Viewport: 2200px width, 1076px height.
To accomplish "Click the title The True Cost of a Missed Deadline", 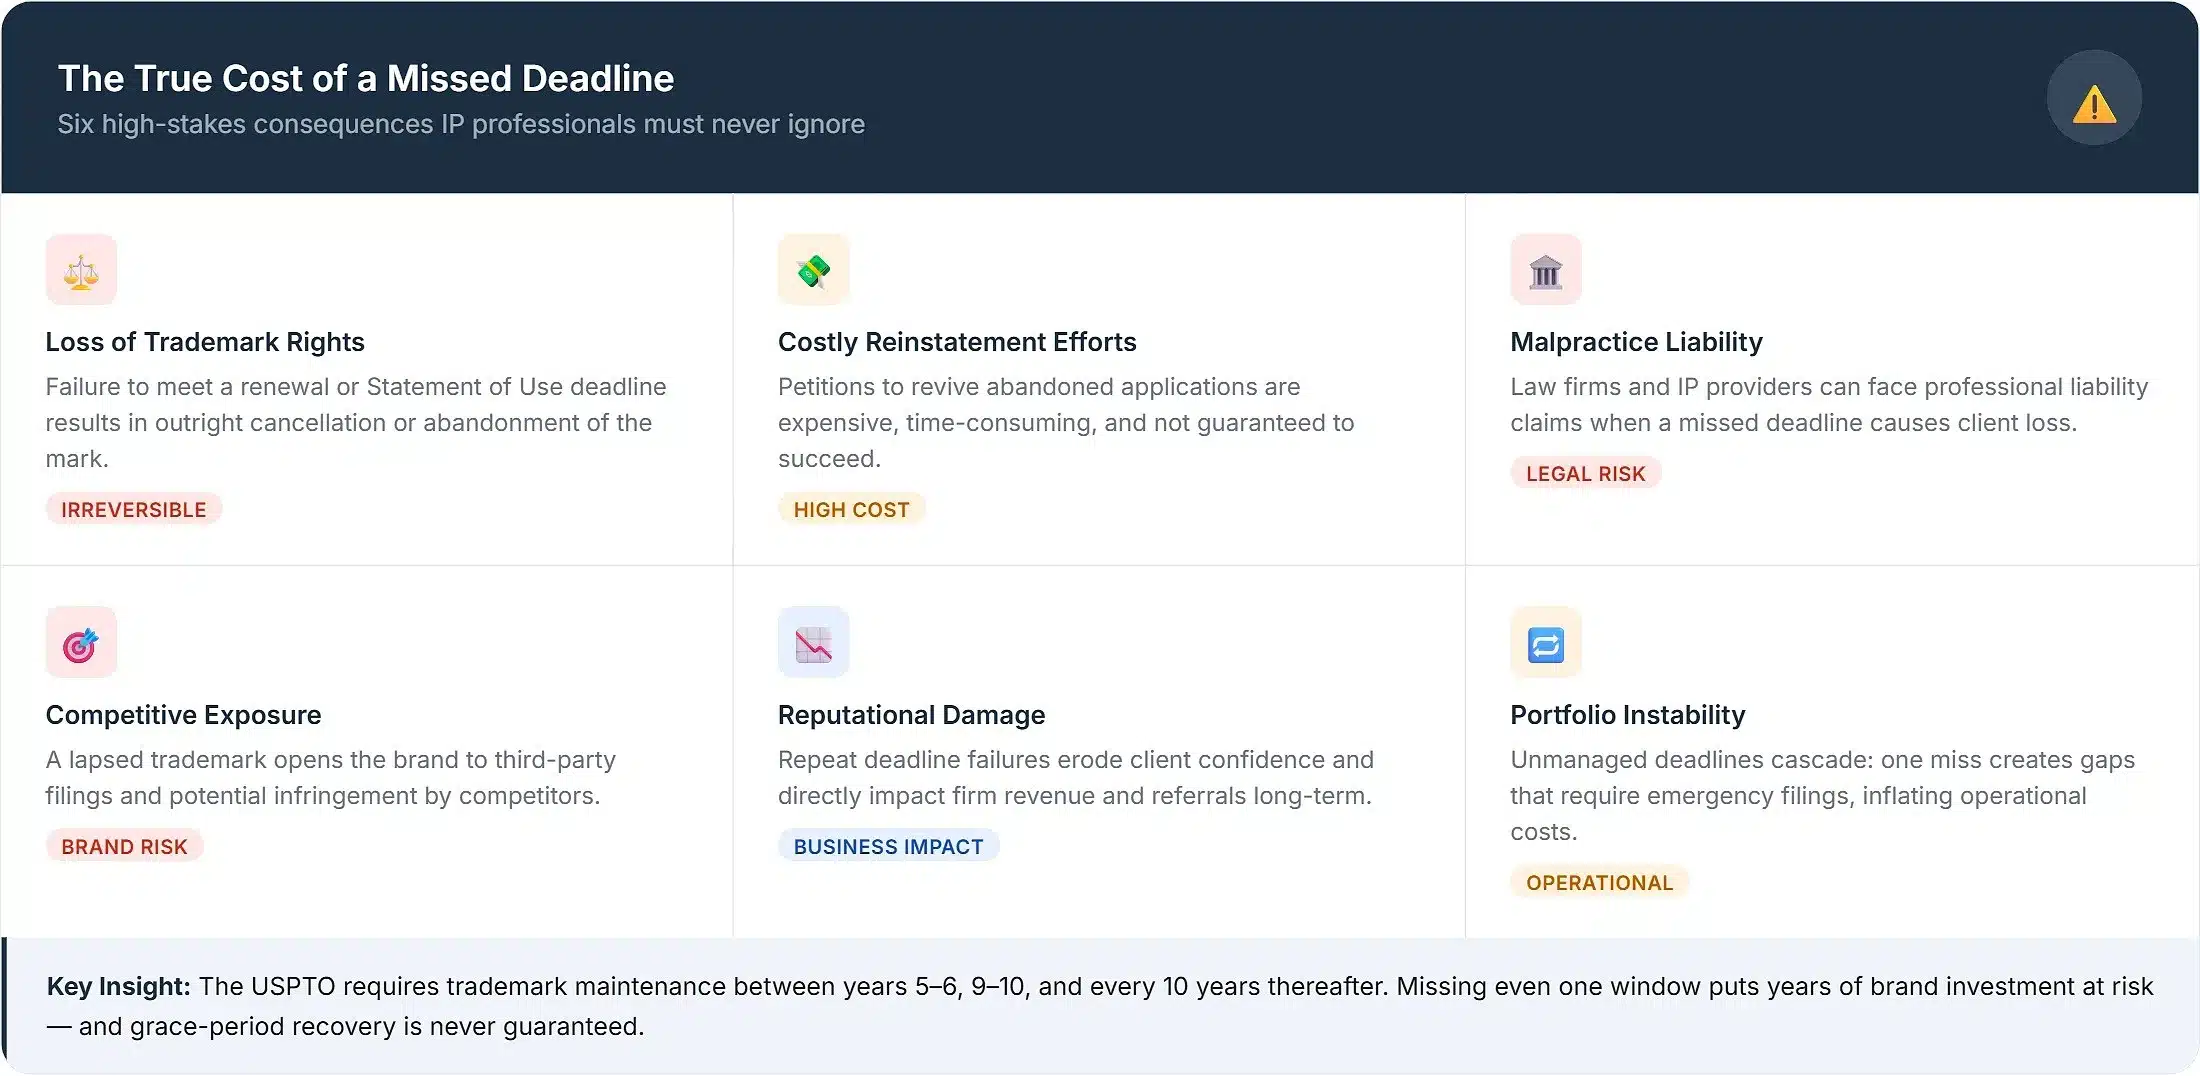I will click(366, 78).
